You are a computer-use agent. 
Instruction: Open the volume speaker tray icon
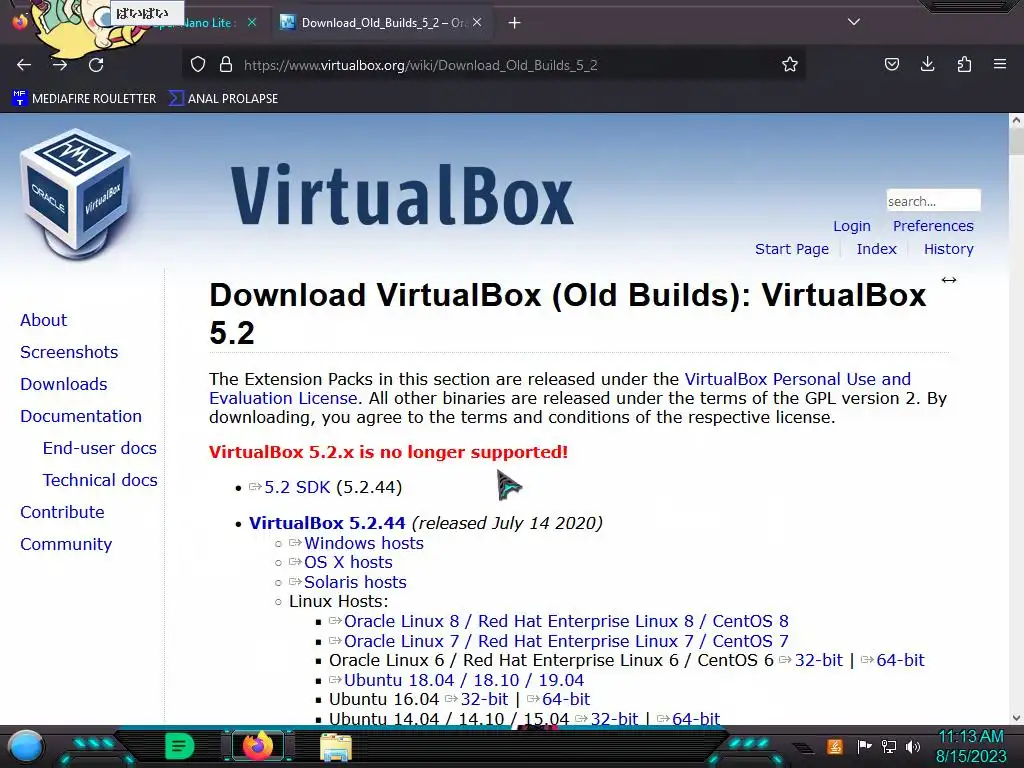click(913, 746)
